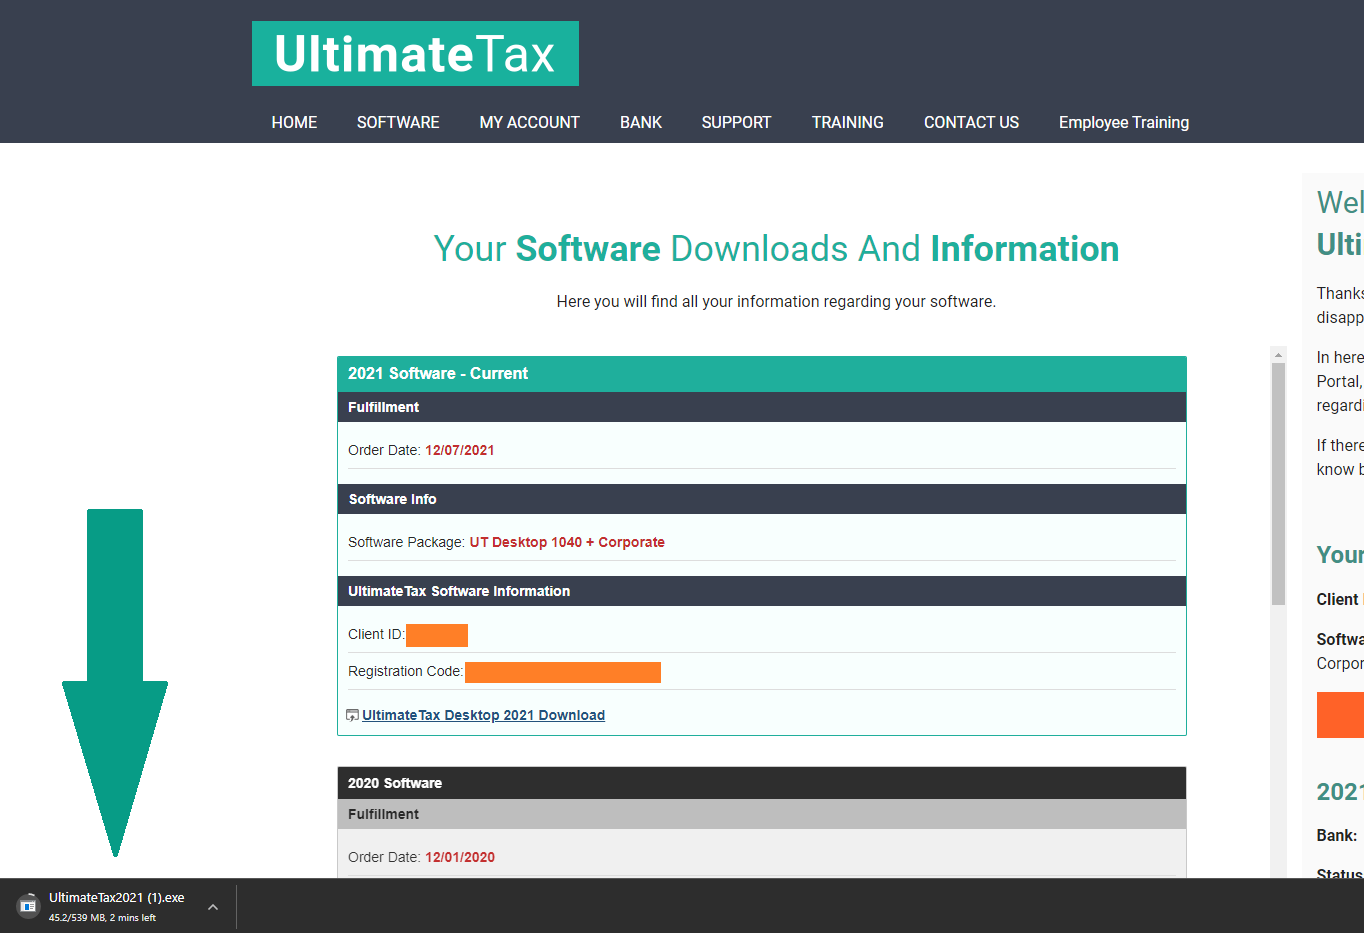The height and width of the screenshot is (933, 1364).
Task: Open the SOFTWARE menu item
Action: click(398, 122)
